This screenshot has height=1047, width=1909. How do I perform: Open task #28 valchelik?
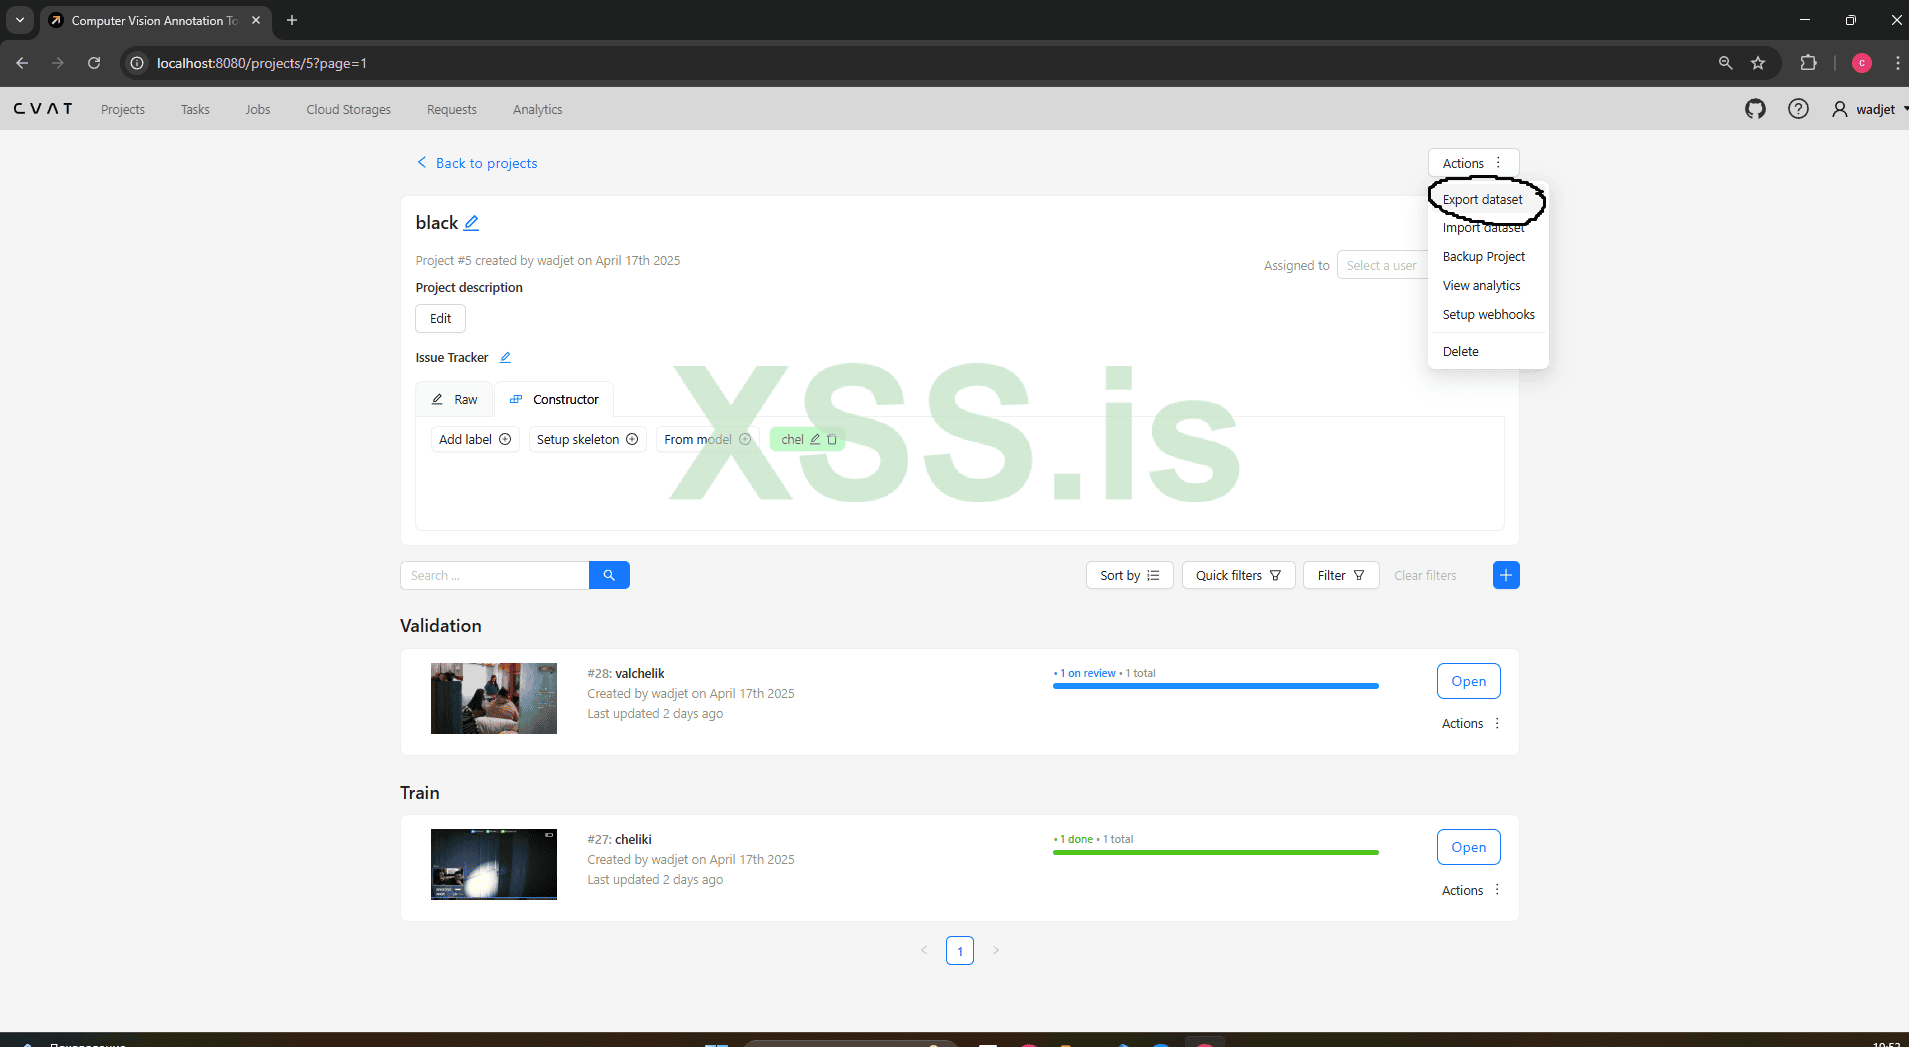click(x=1469, y=681)
